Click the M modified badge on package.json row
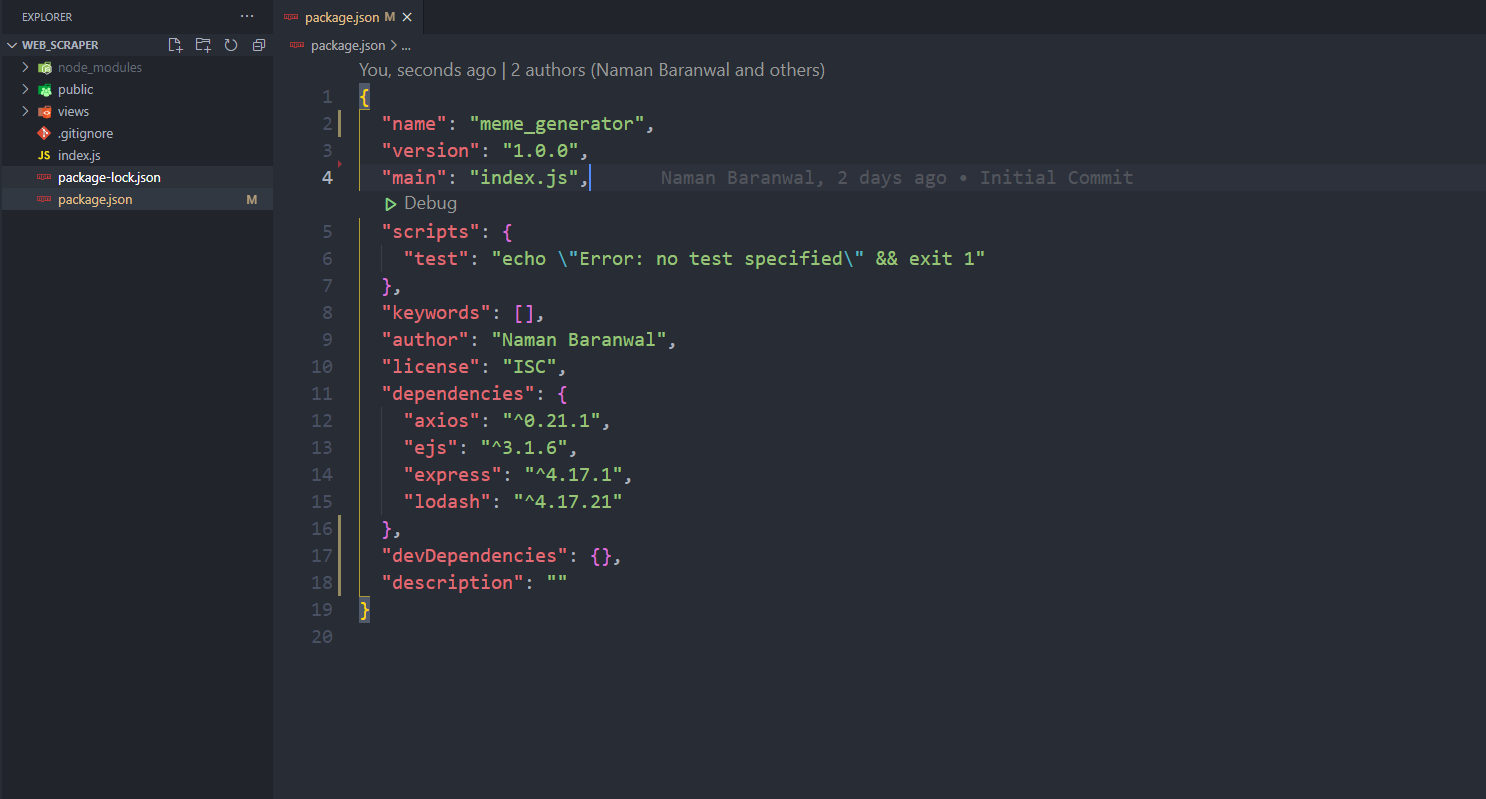Viewport: 1486px width, 799px height. click(x=252, y=199)
